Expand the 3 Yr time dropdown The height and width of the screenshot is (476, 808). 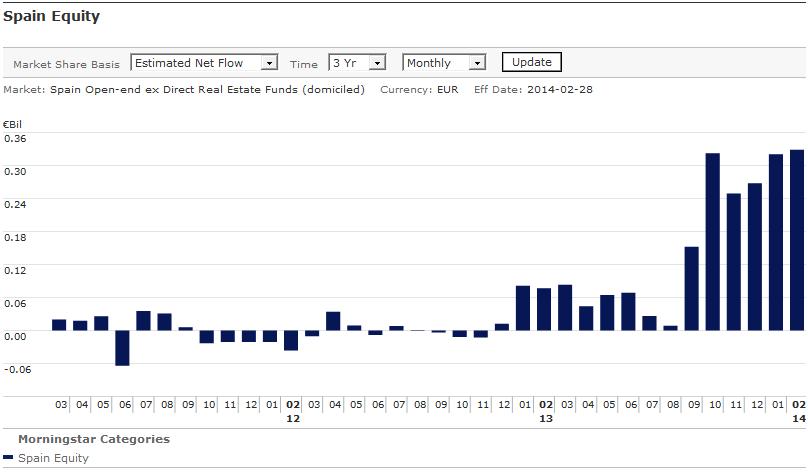357,63
